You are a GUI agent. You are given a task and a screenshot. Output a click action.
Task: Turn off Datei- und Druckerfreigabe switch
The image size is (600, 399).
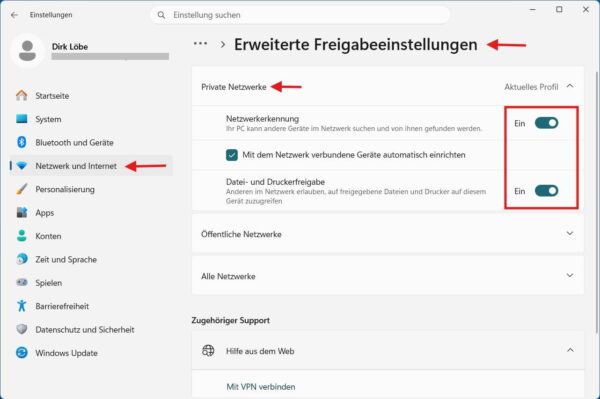[x=546, y=191]
